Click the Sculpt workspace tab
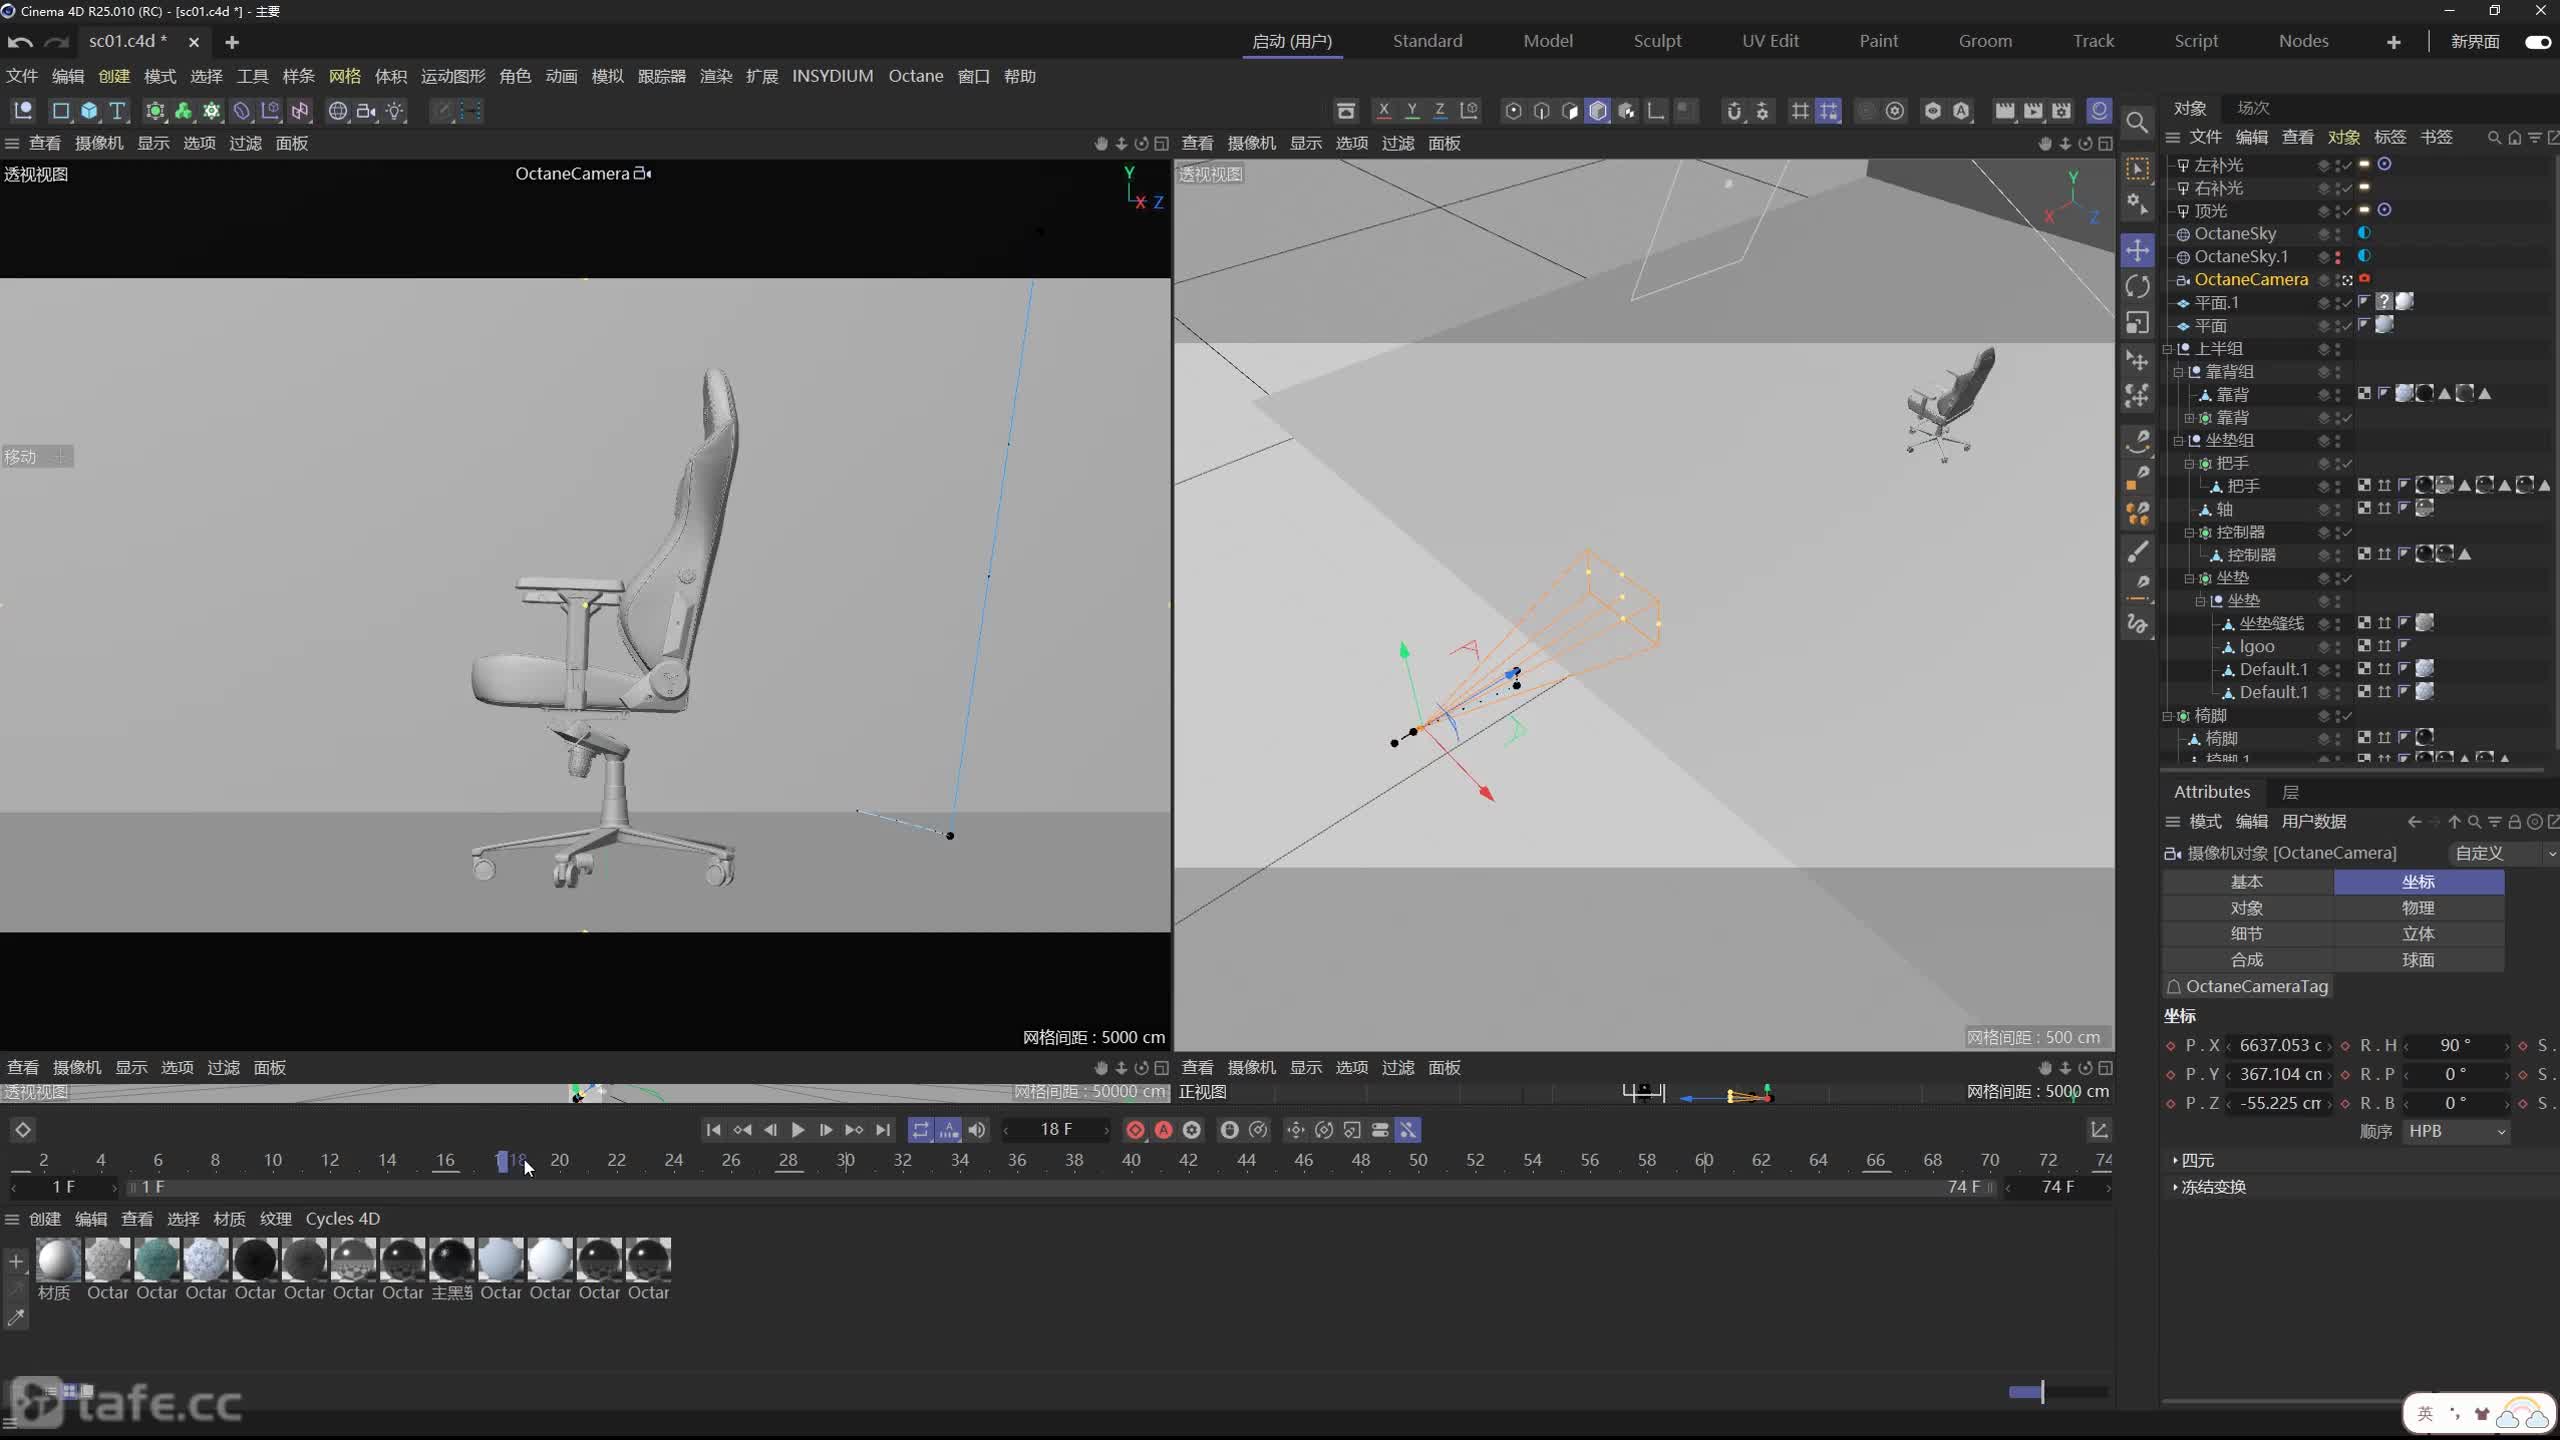The image size is (2560, 1440). [1656, 39]
